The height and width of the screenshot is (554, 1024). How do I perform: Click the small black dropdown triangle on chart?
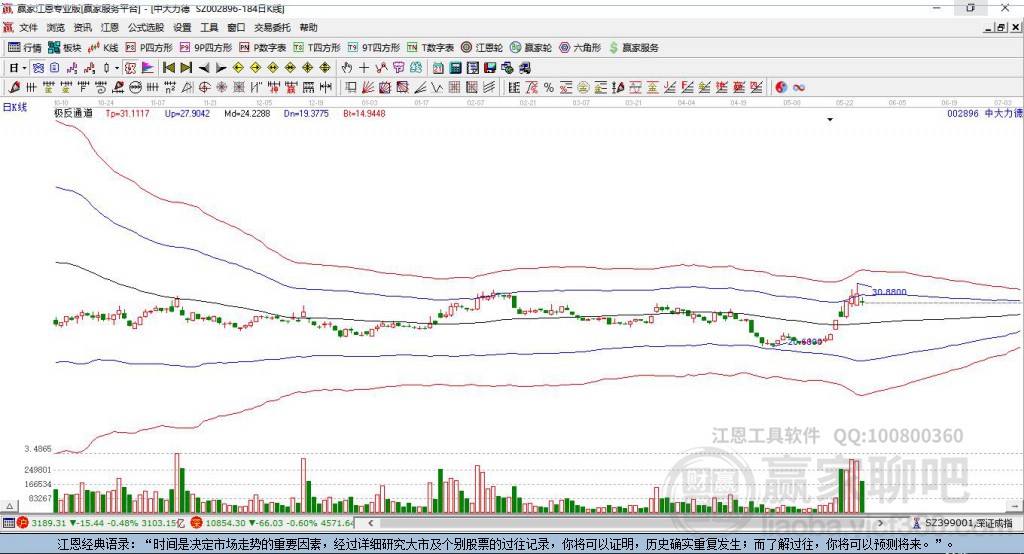coord(830,120)
